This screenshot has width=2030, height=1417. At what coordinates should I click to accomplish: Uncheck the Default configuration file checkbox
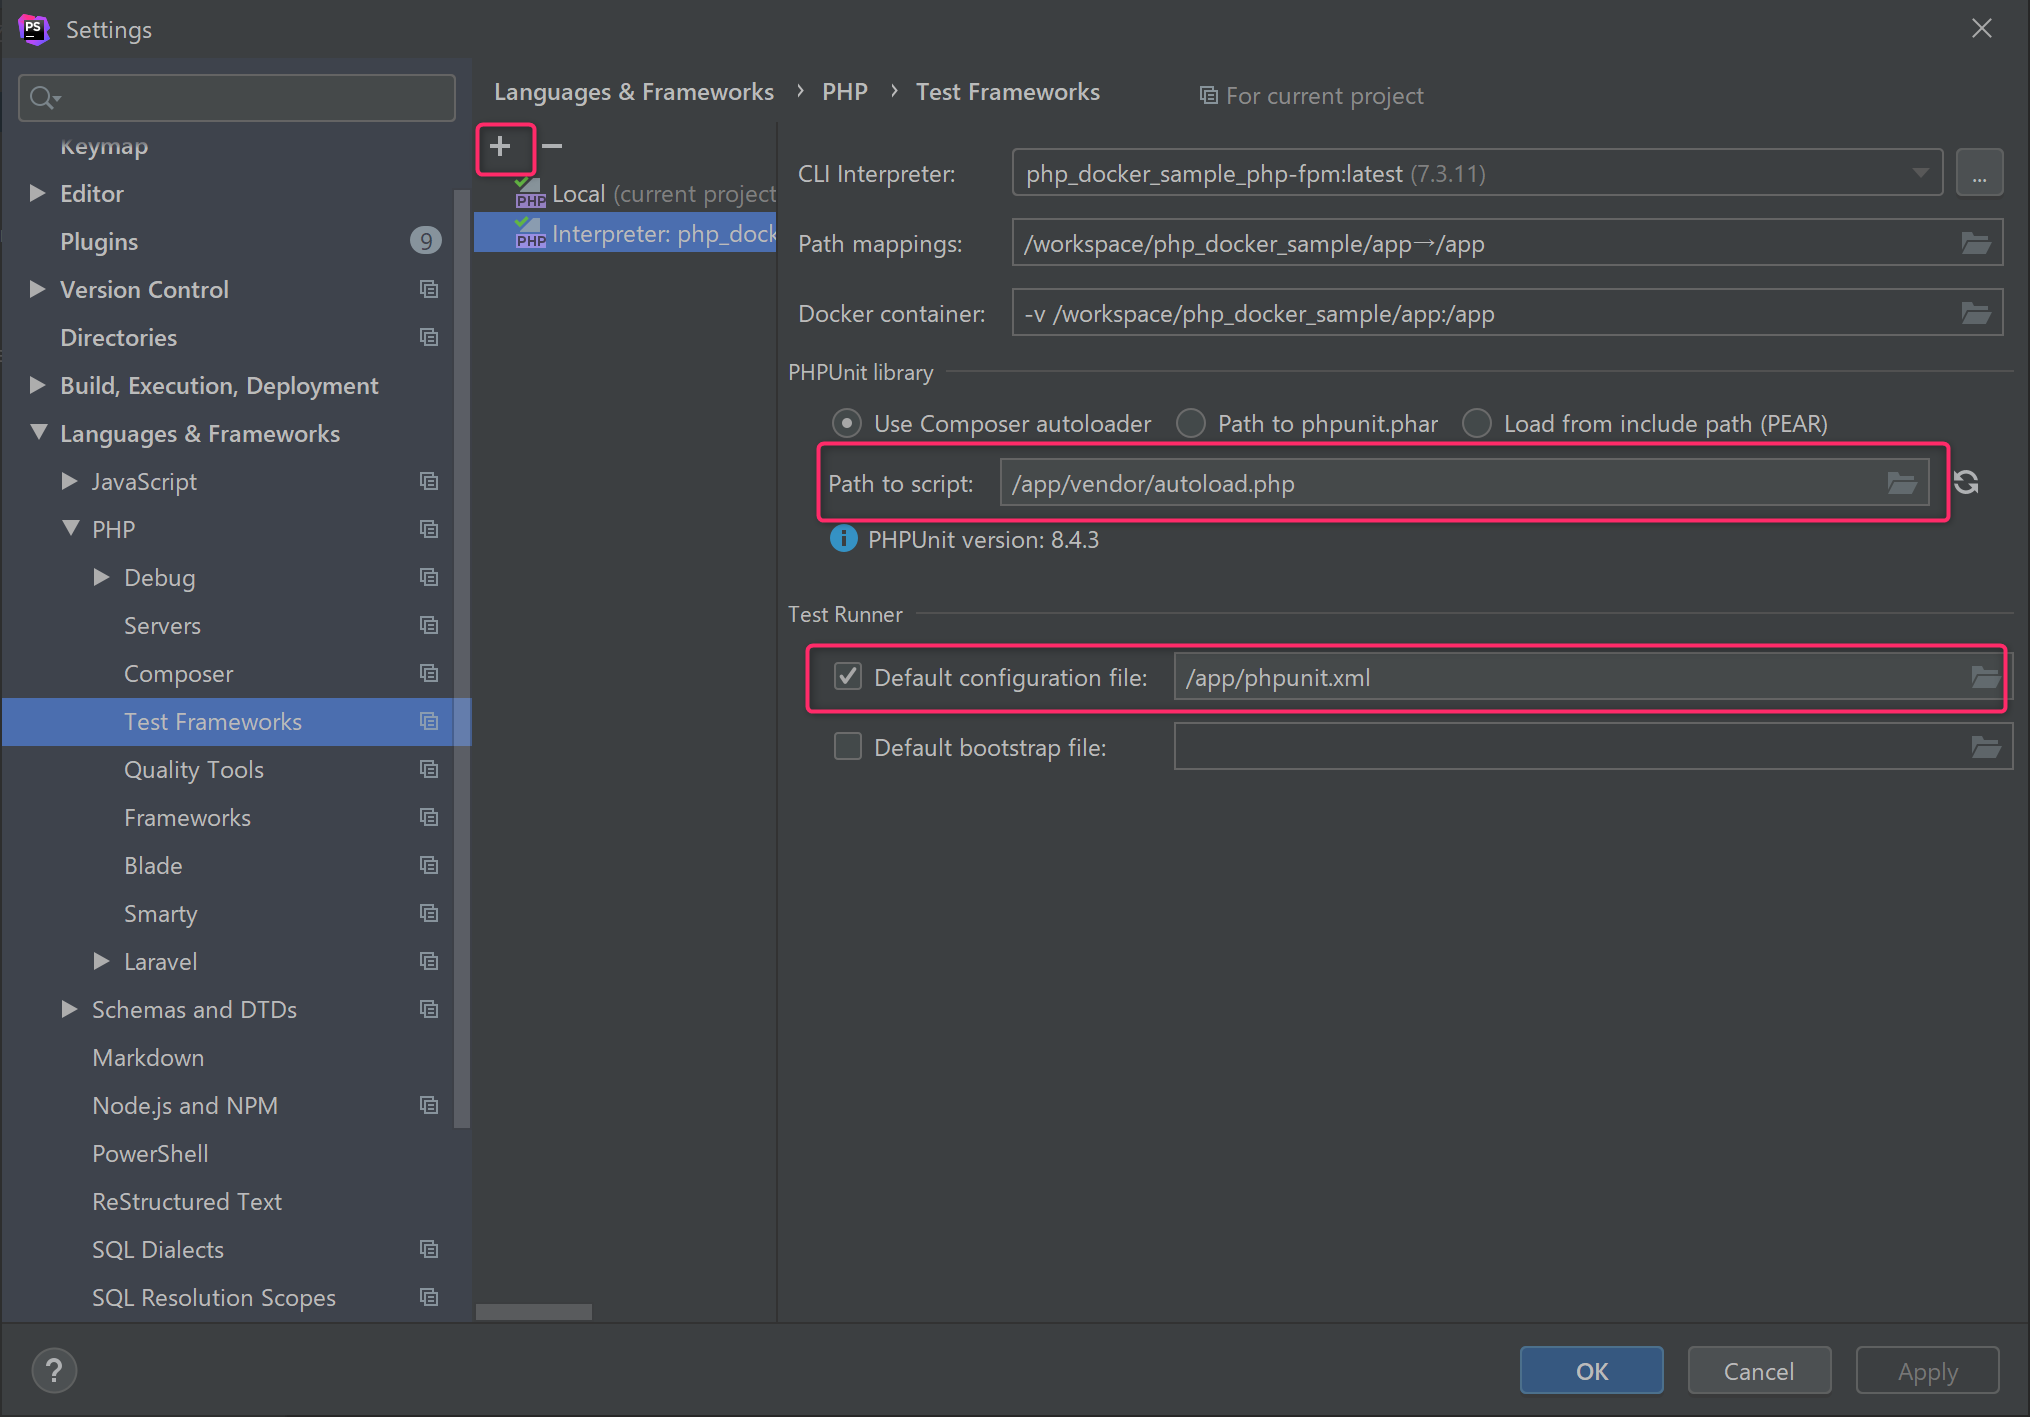click(847, 676)
